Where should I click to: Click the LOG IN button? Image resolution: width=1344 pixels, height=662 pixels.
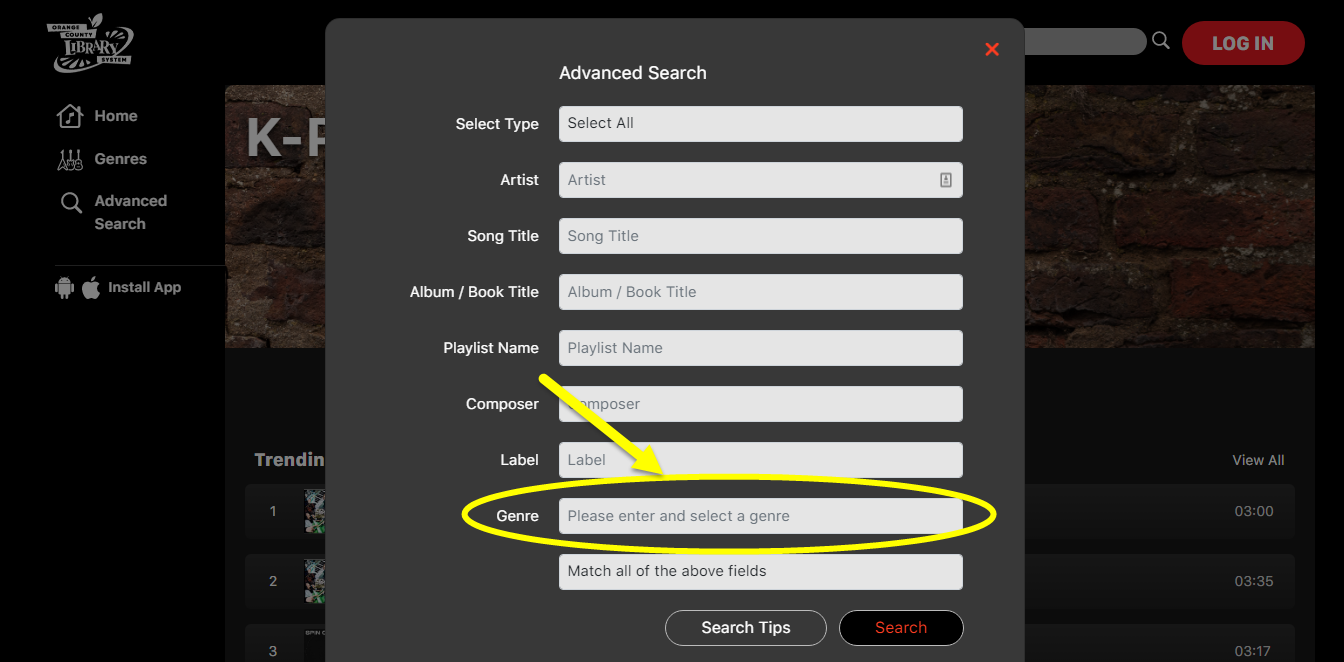(1243, 43)
